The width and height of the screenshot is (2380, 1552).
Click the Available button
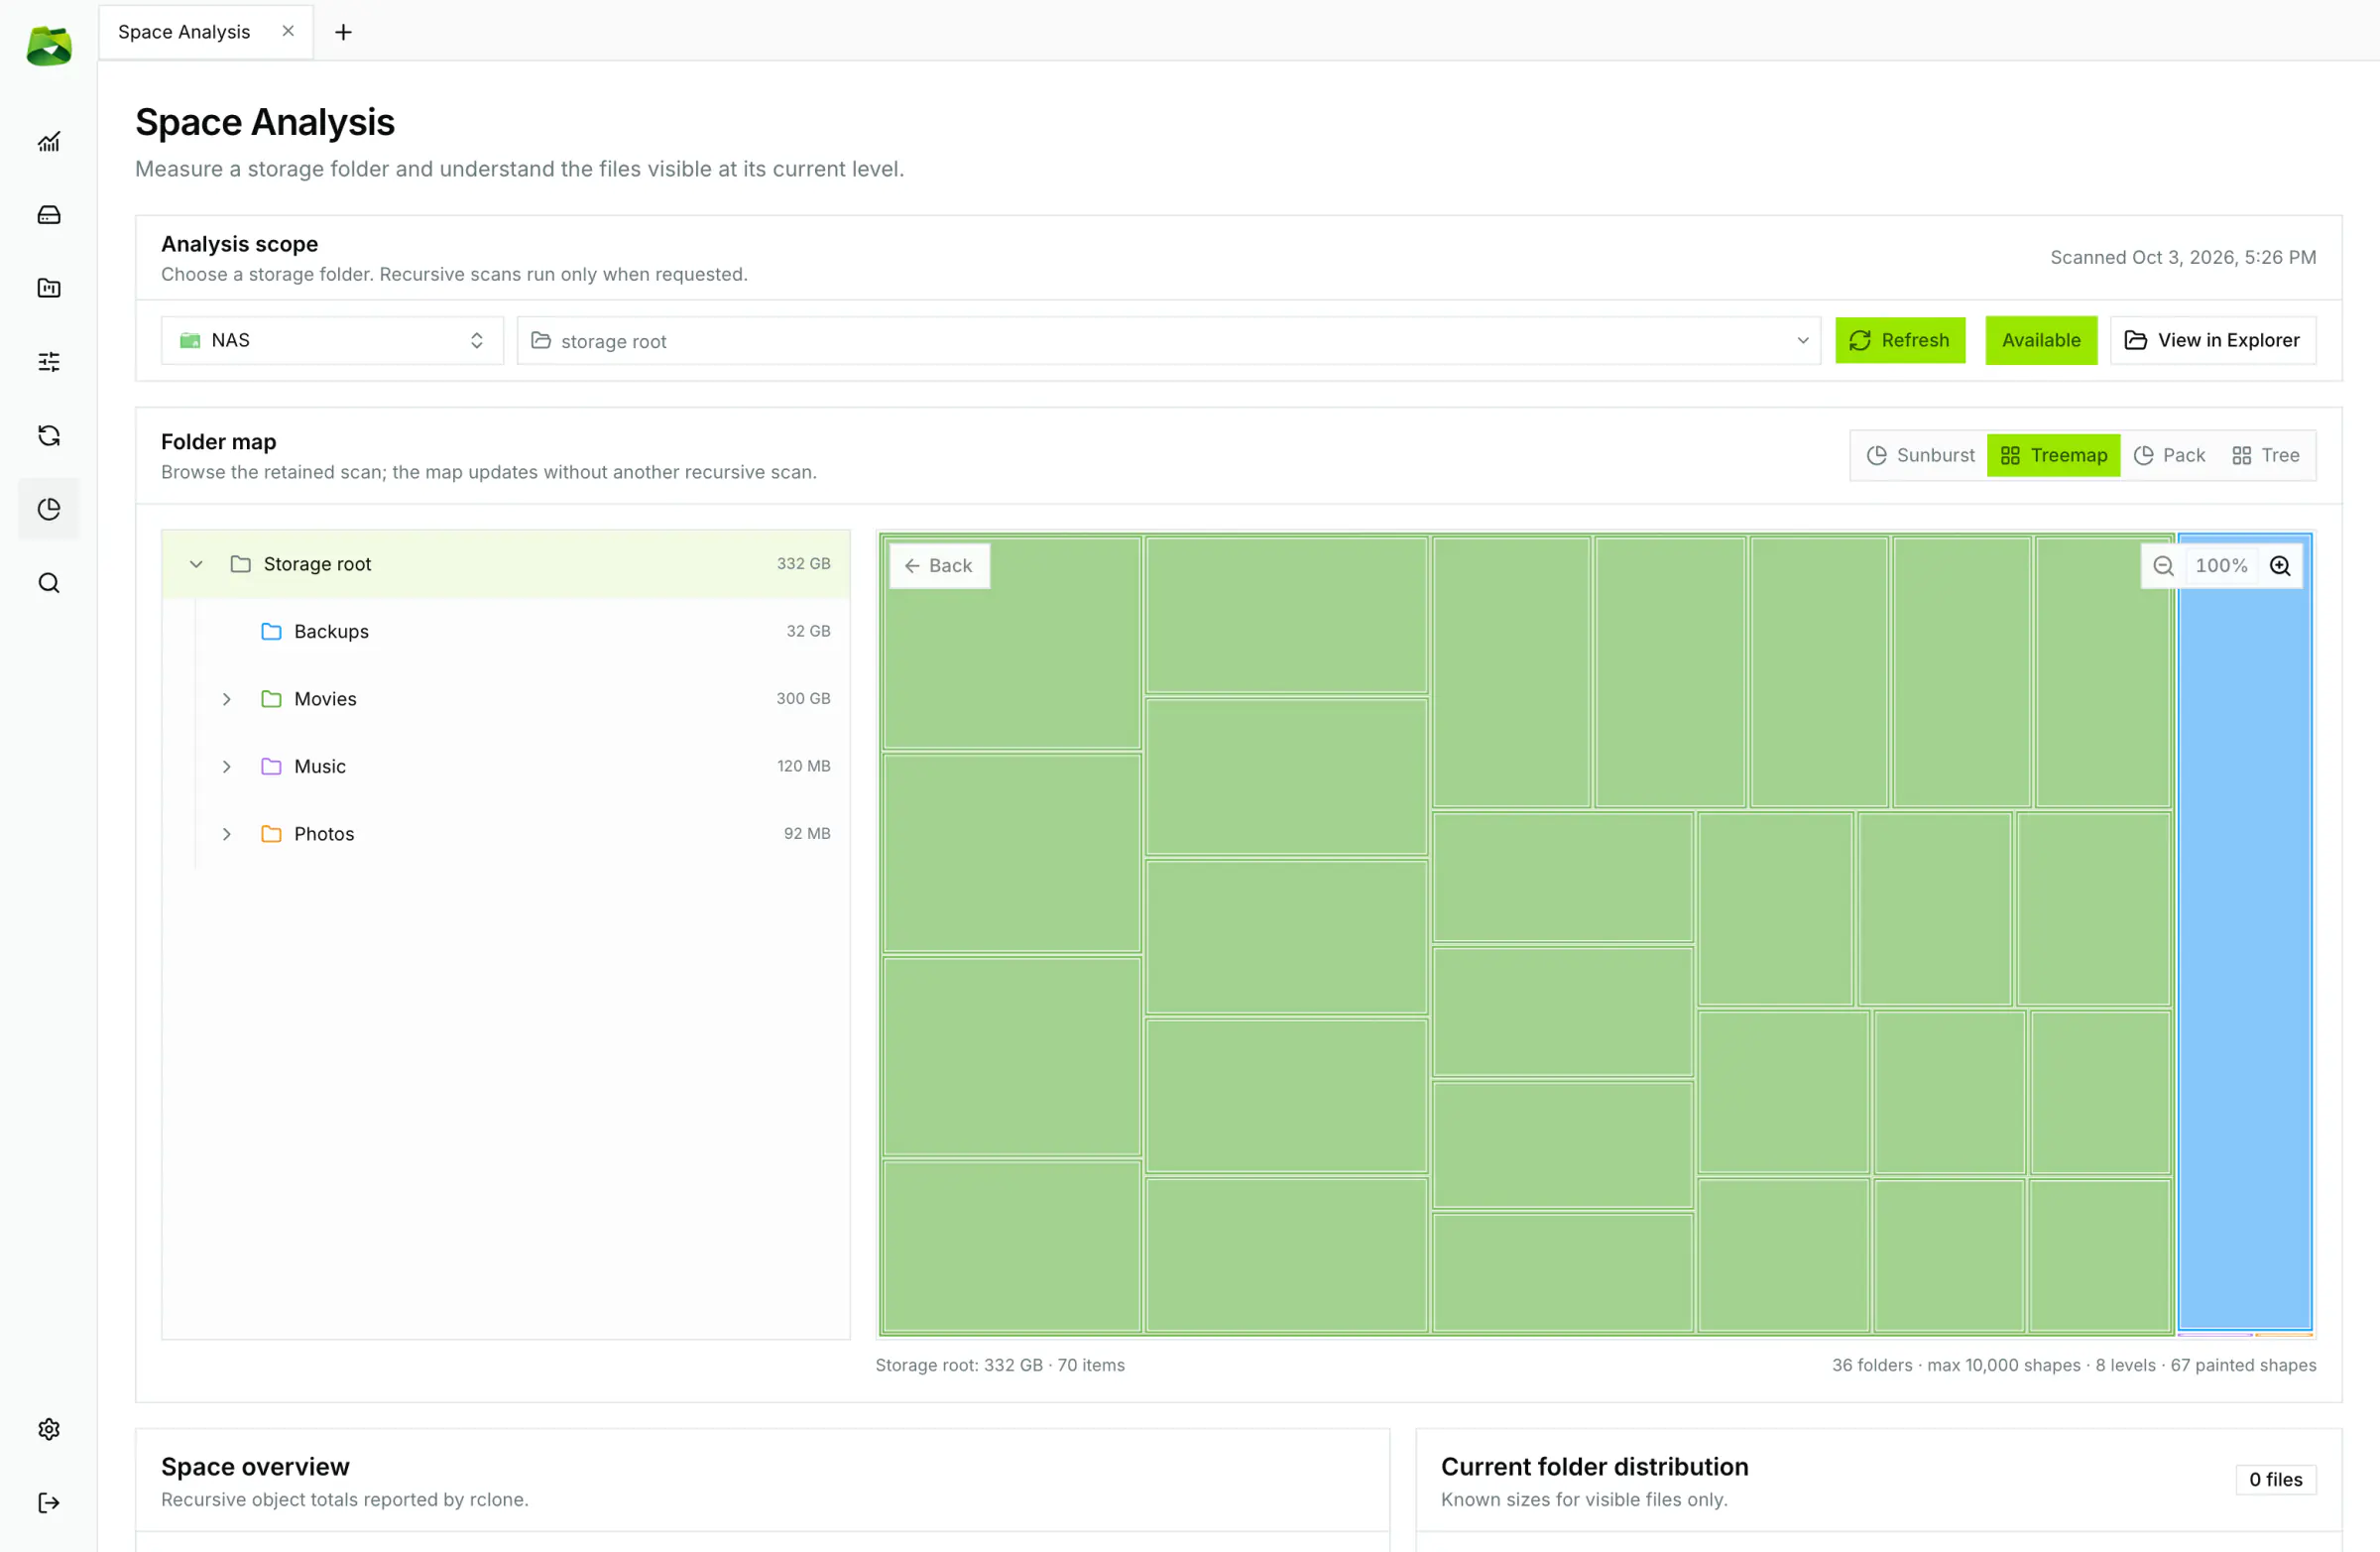(x=2041, y=341)
